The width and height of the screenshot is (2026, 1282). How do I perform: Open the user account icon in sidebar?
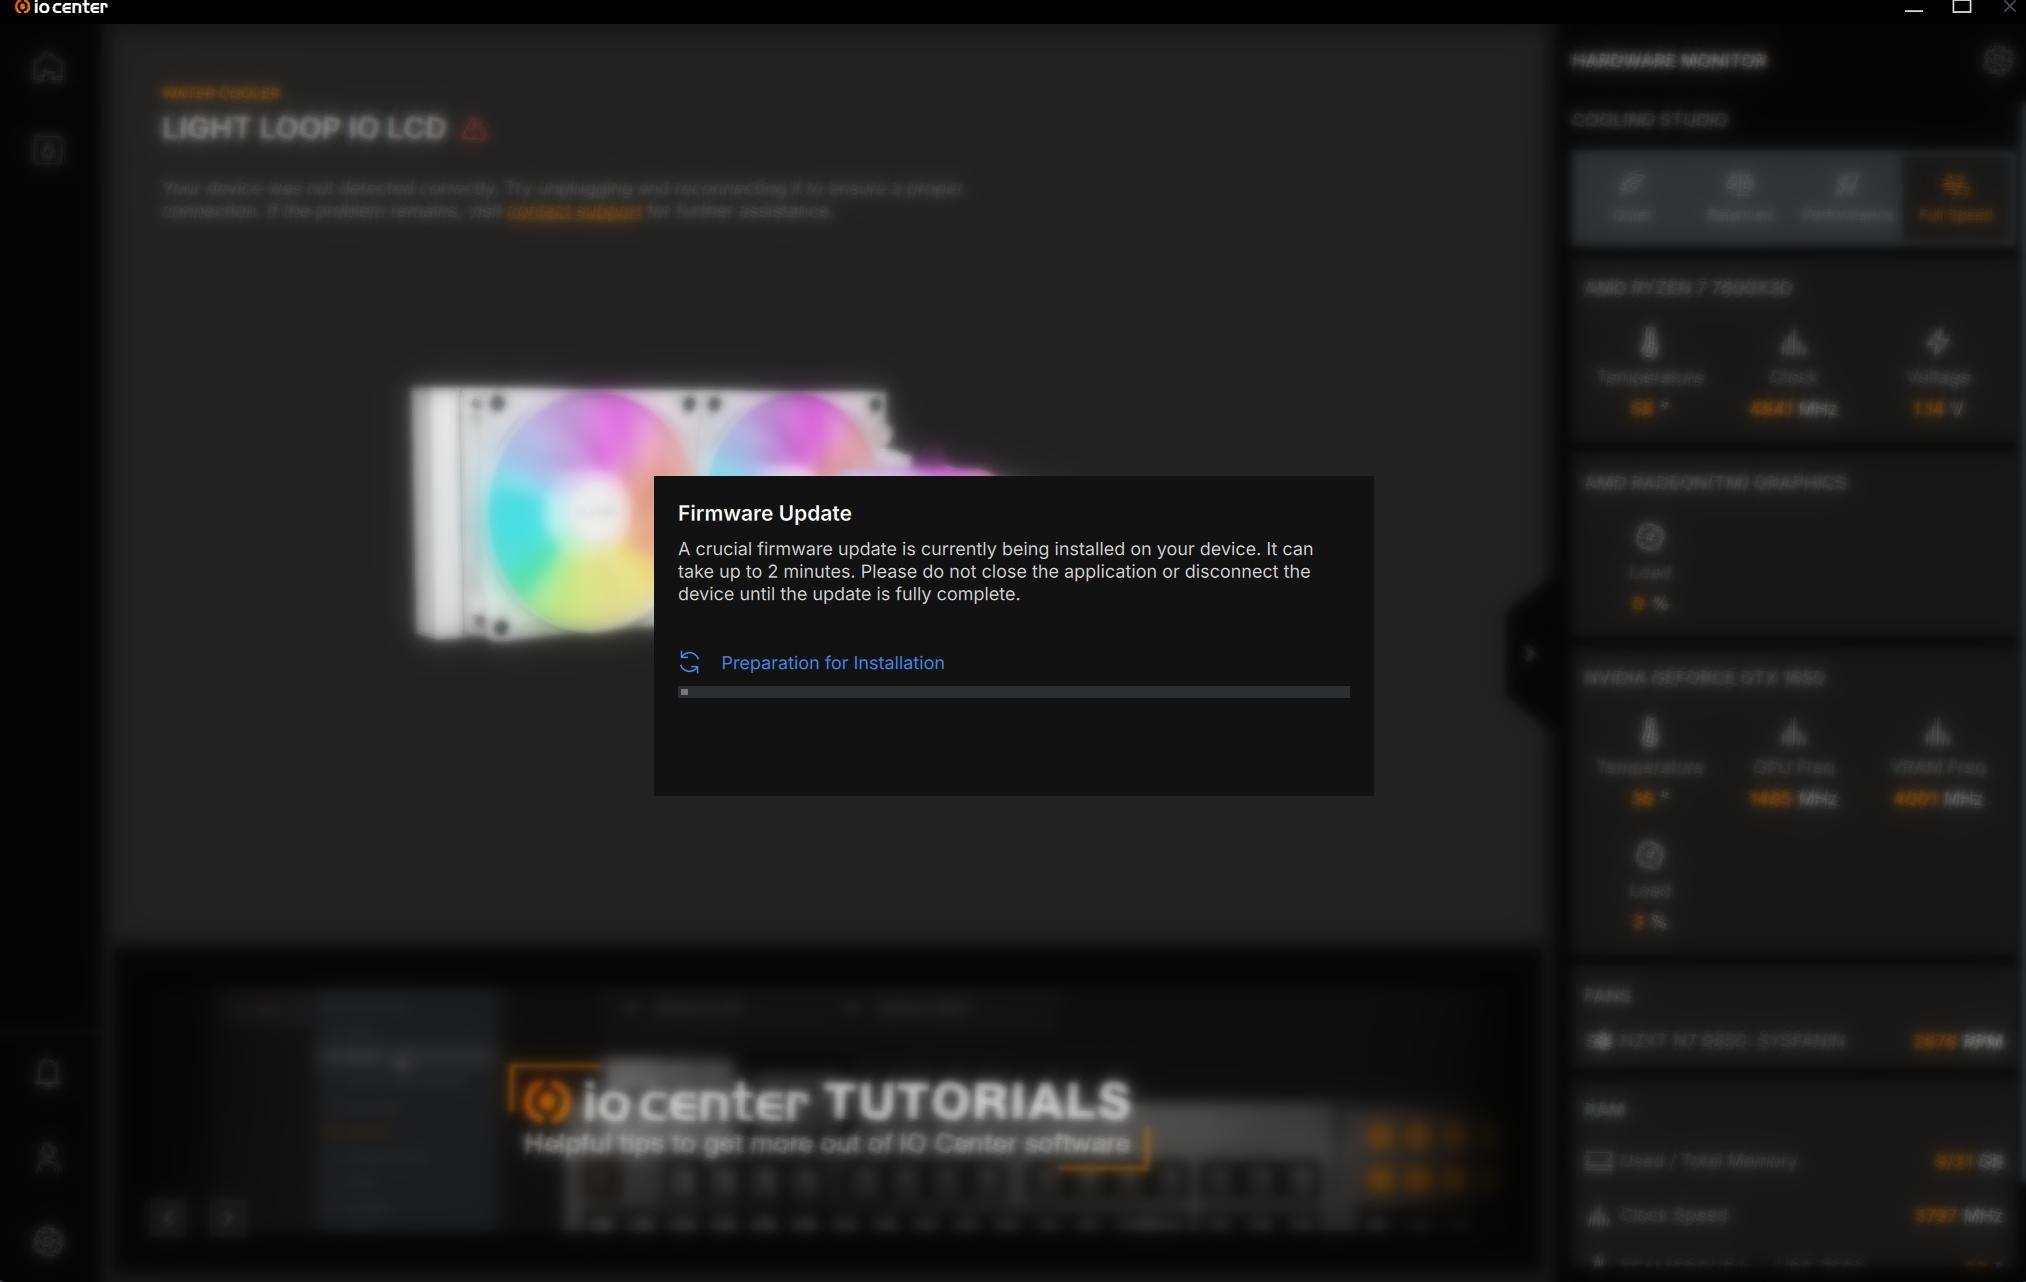[x=47, y=1158]
